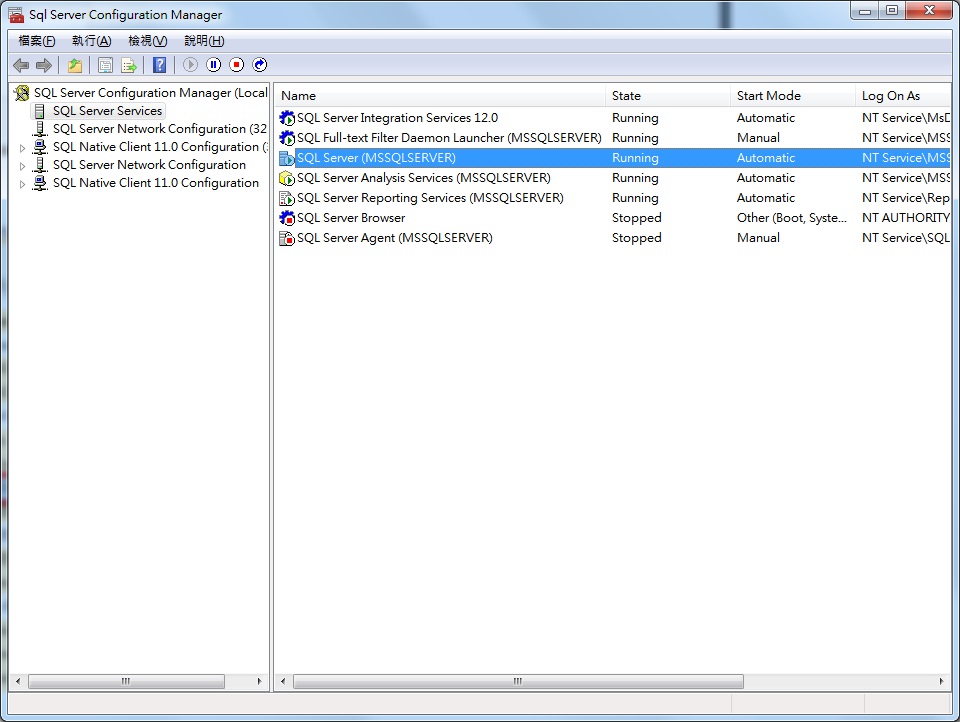
Task: Stop the selected service using the red stop icon
Action: 237,65
